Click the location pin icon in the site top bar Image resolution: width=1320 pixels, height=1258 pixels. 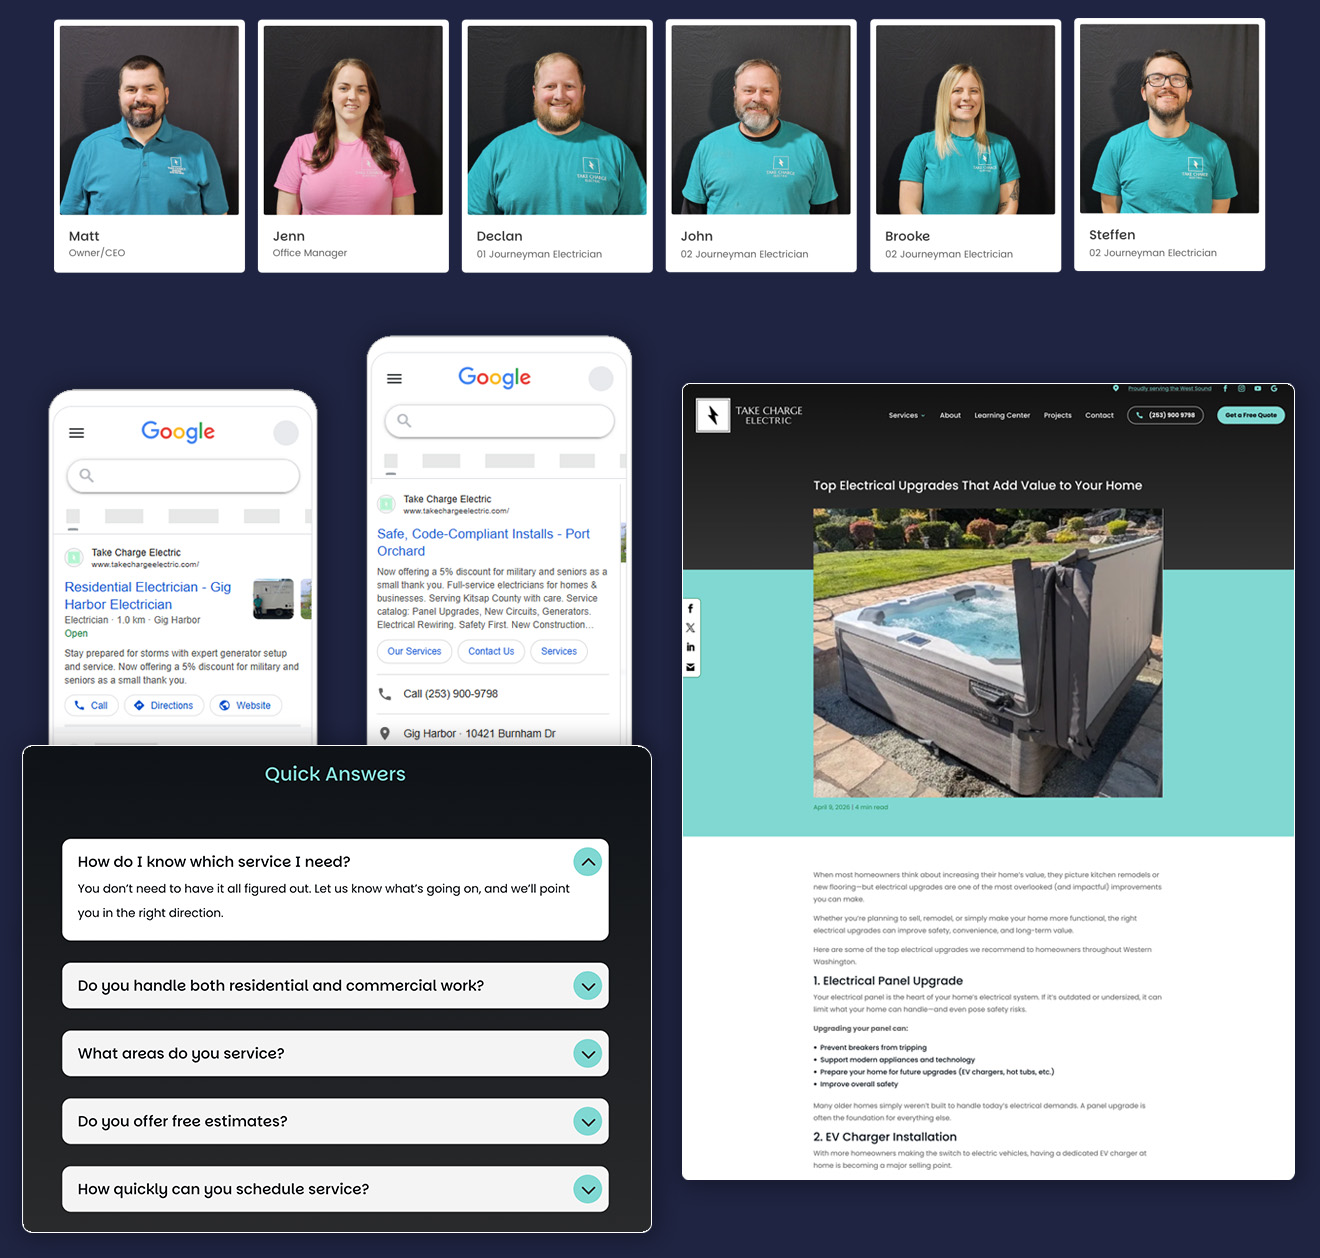1116,389
